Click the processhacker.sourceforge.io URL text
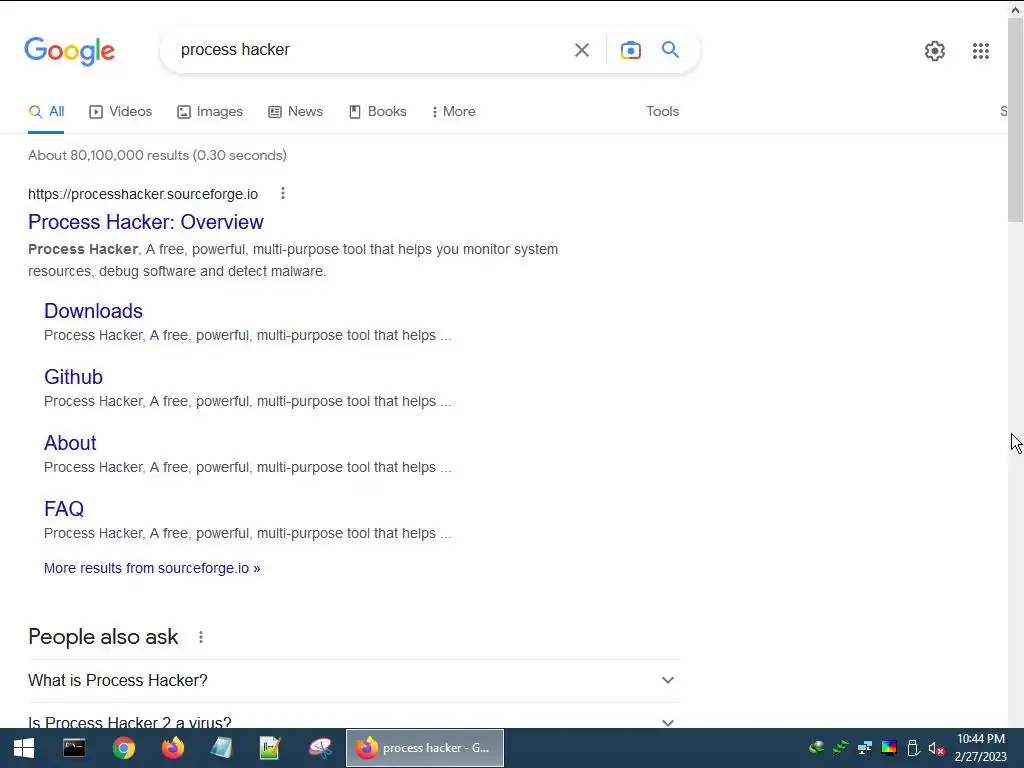The width and height of the screenshot is (1024, 768). tap(143, 194)
